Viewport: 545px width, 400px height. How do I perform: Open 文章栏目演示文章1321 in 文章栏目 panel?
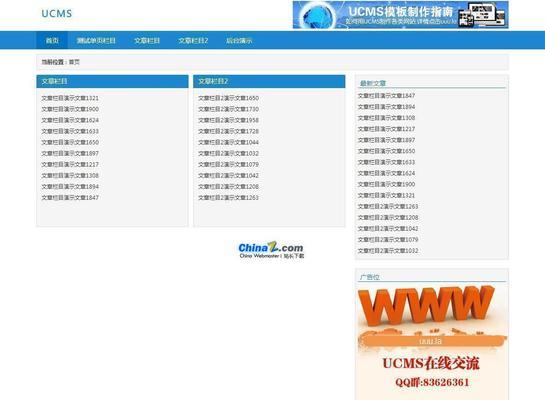point(70,98)
